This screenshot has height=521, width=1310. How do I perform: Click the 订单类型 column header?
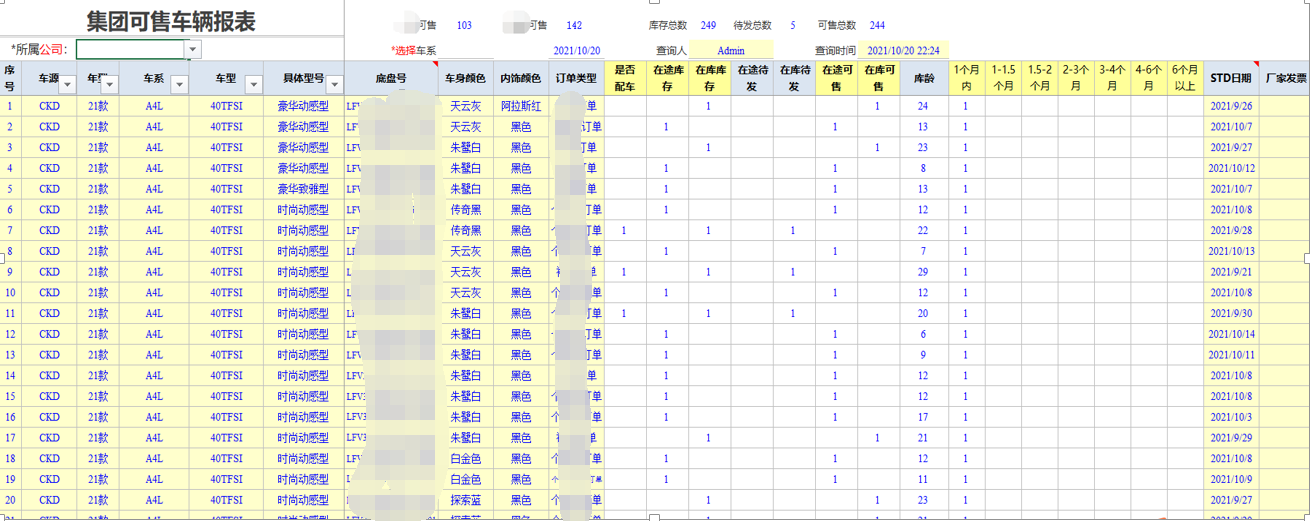point(576,78)
